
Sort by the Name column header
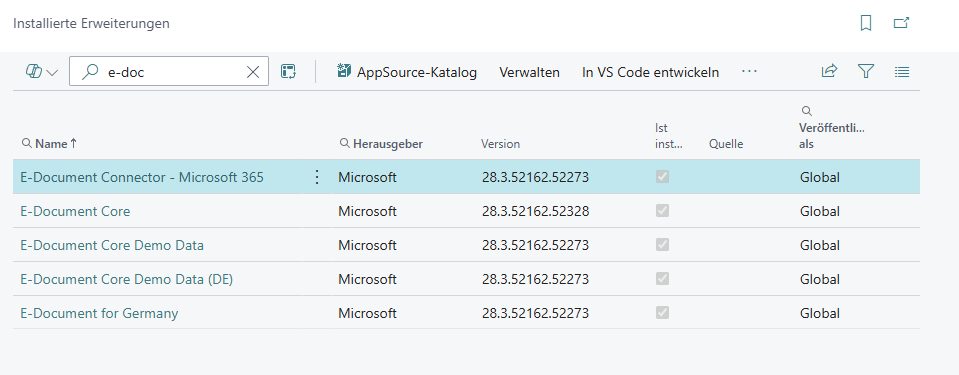tap(51, 144)
